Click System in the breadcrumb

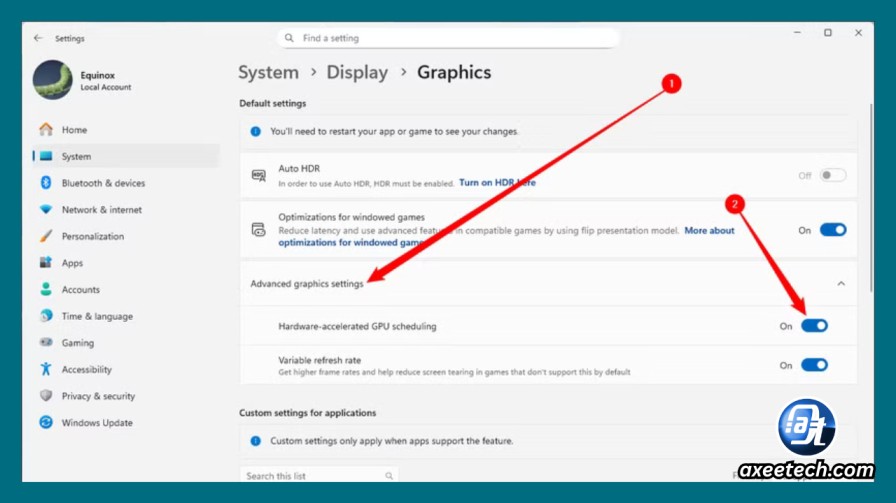point(269,73)
